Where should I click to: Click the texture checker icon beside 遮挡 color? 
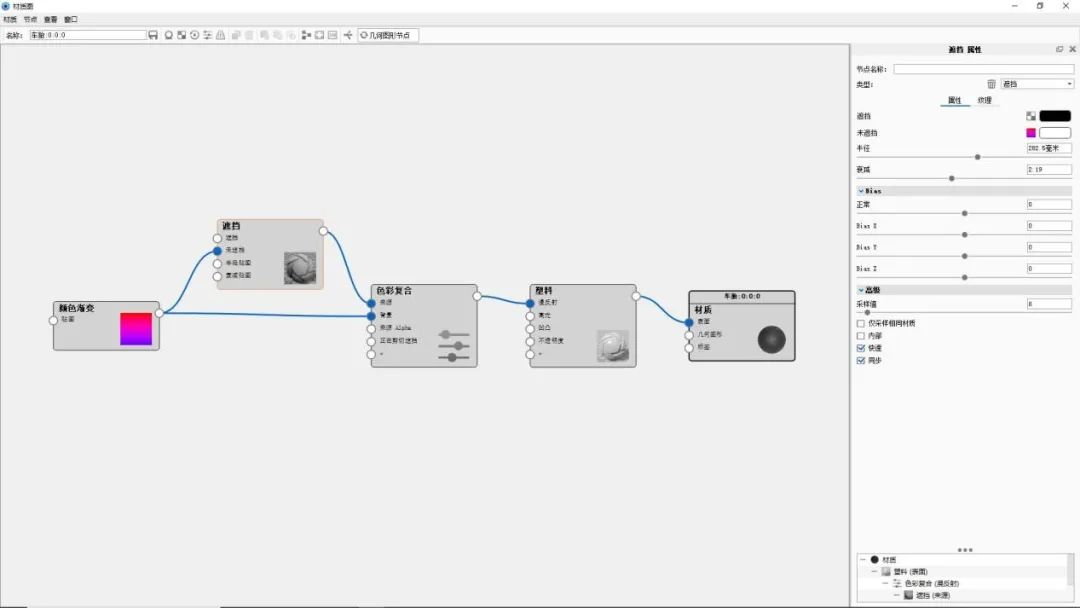[1031, 116]
